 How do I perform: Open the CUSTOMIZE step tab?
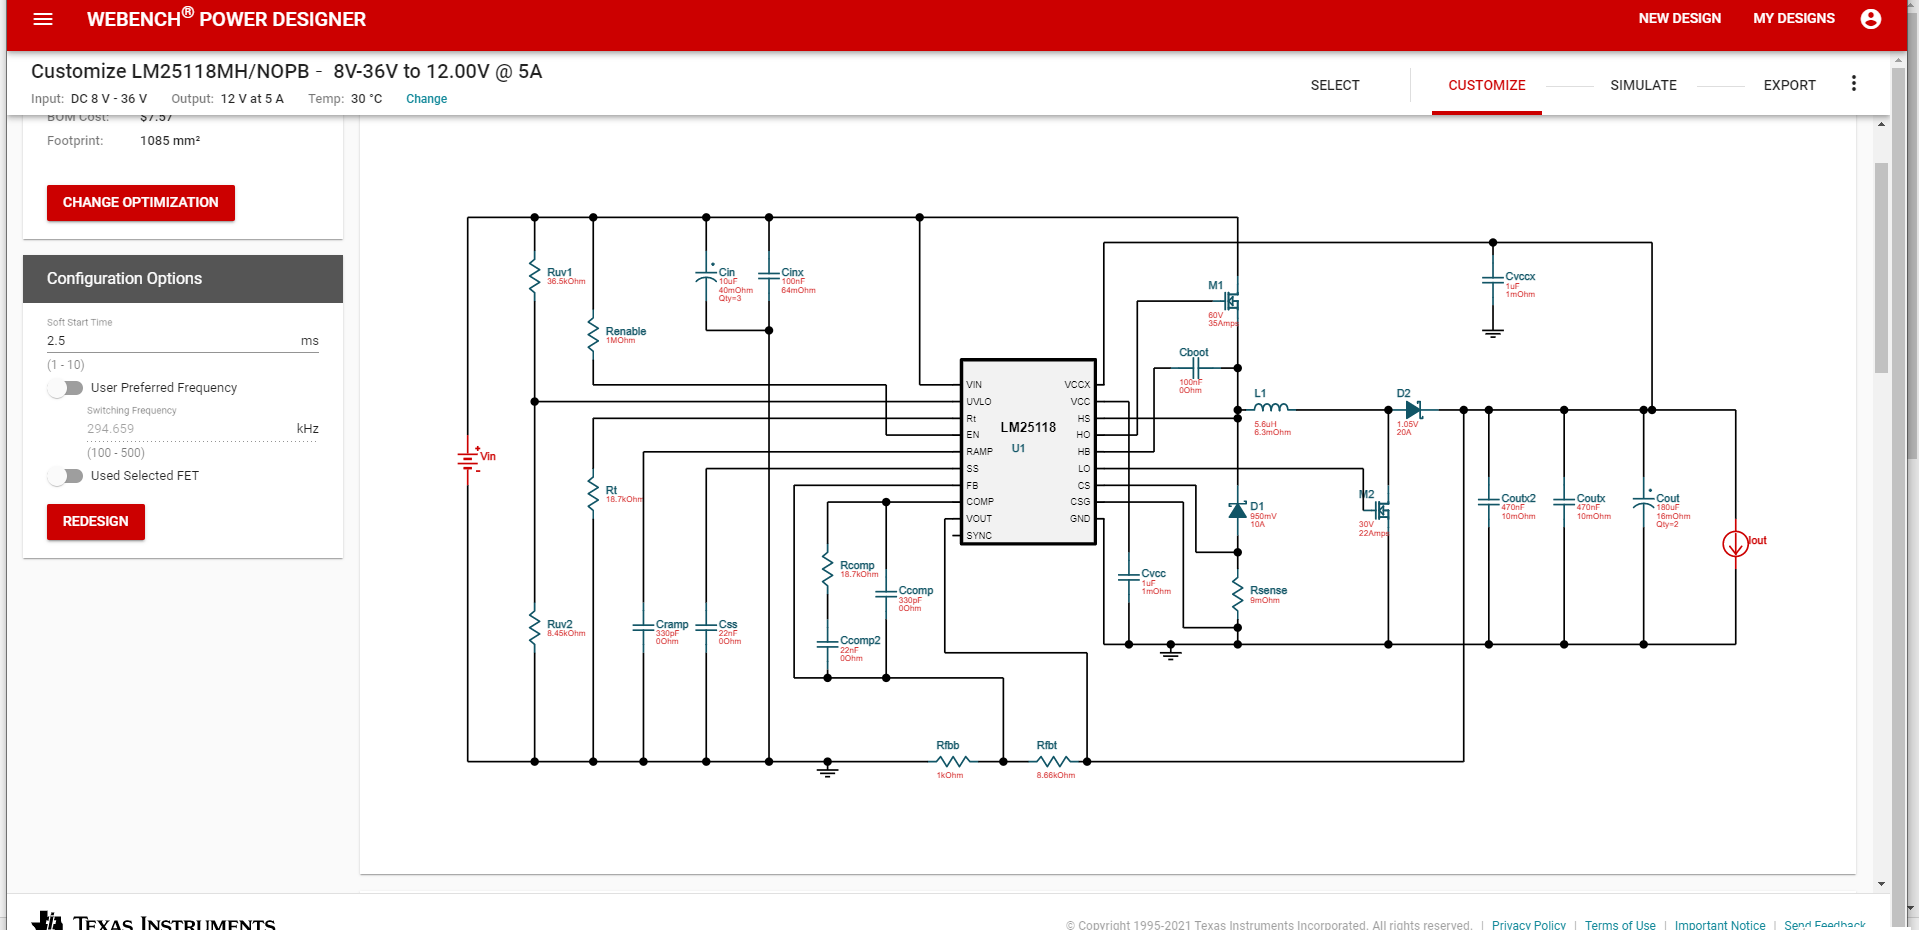pyautogui.click(x=1487, y=85)
